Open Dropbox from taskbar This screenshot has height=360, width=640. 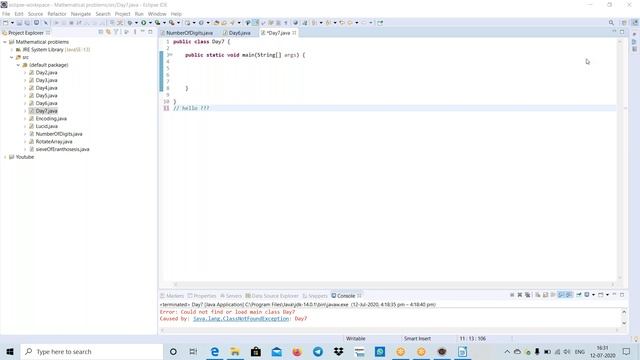coord(338,351)
